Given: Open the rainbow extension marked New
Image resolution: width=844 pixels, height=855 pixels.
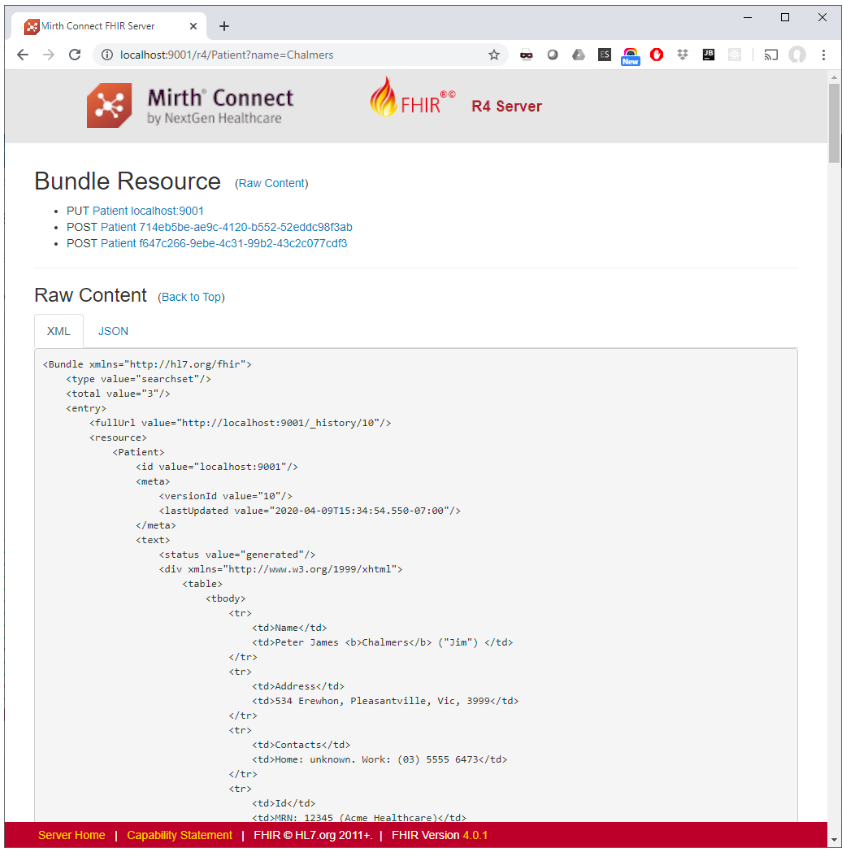Looking at the screenshot, I should pos(630,56).
